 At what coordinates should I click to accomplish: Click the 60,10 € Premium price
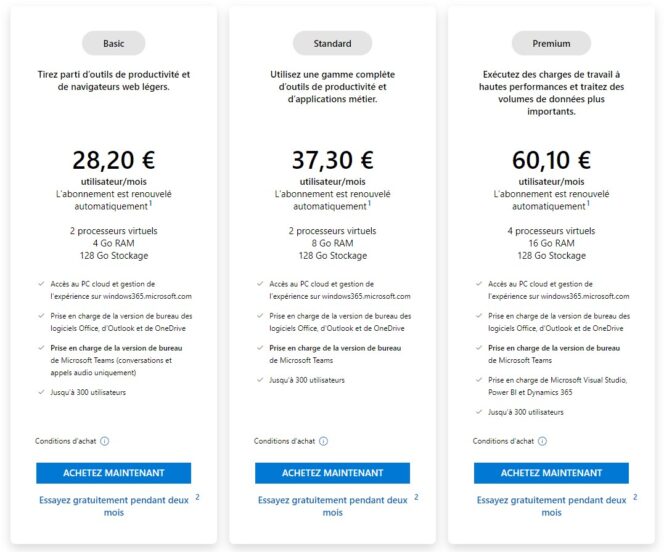551,160
